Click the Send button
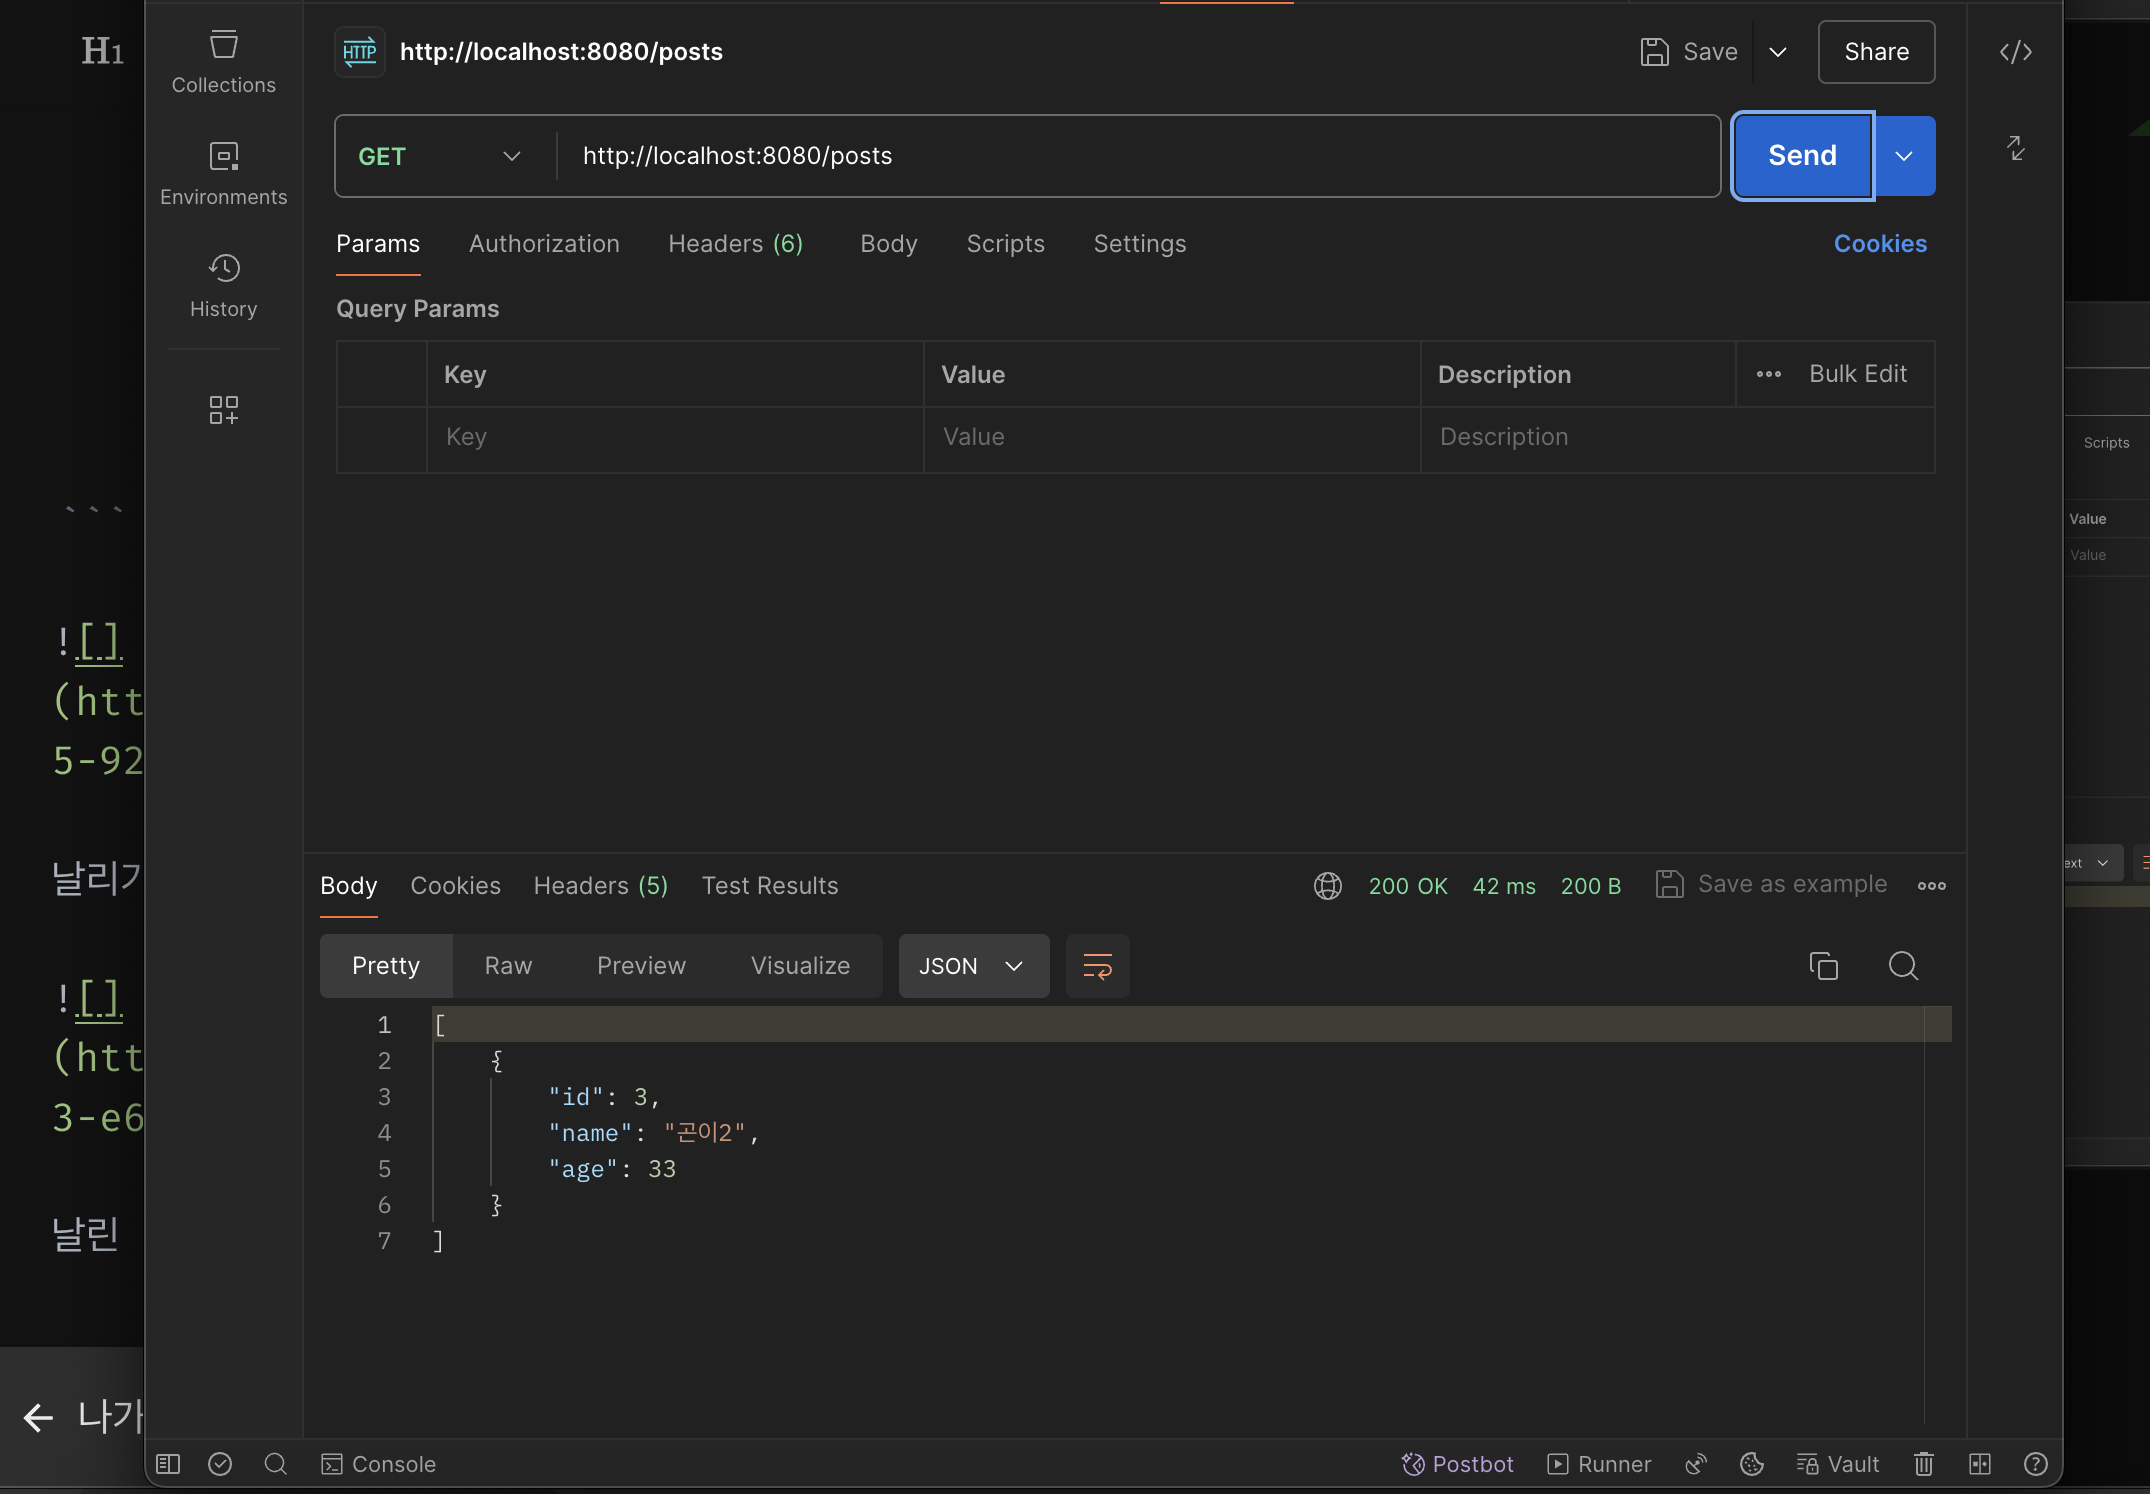Image resolution: width=2150 pixels, height=1494 pixels. (1802, 156)
